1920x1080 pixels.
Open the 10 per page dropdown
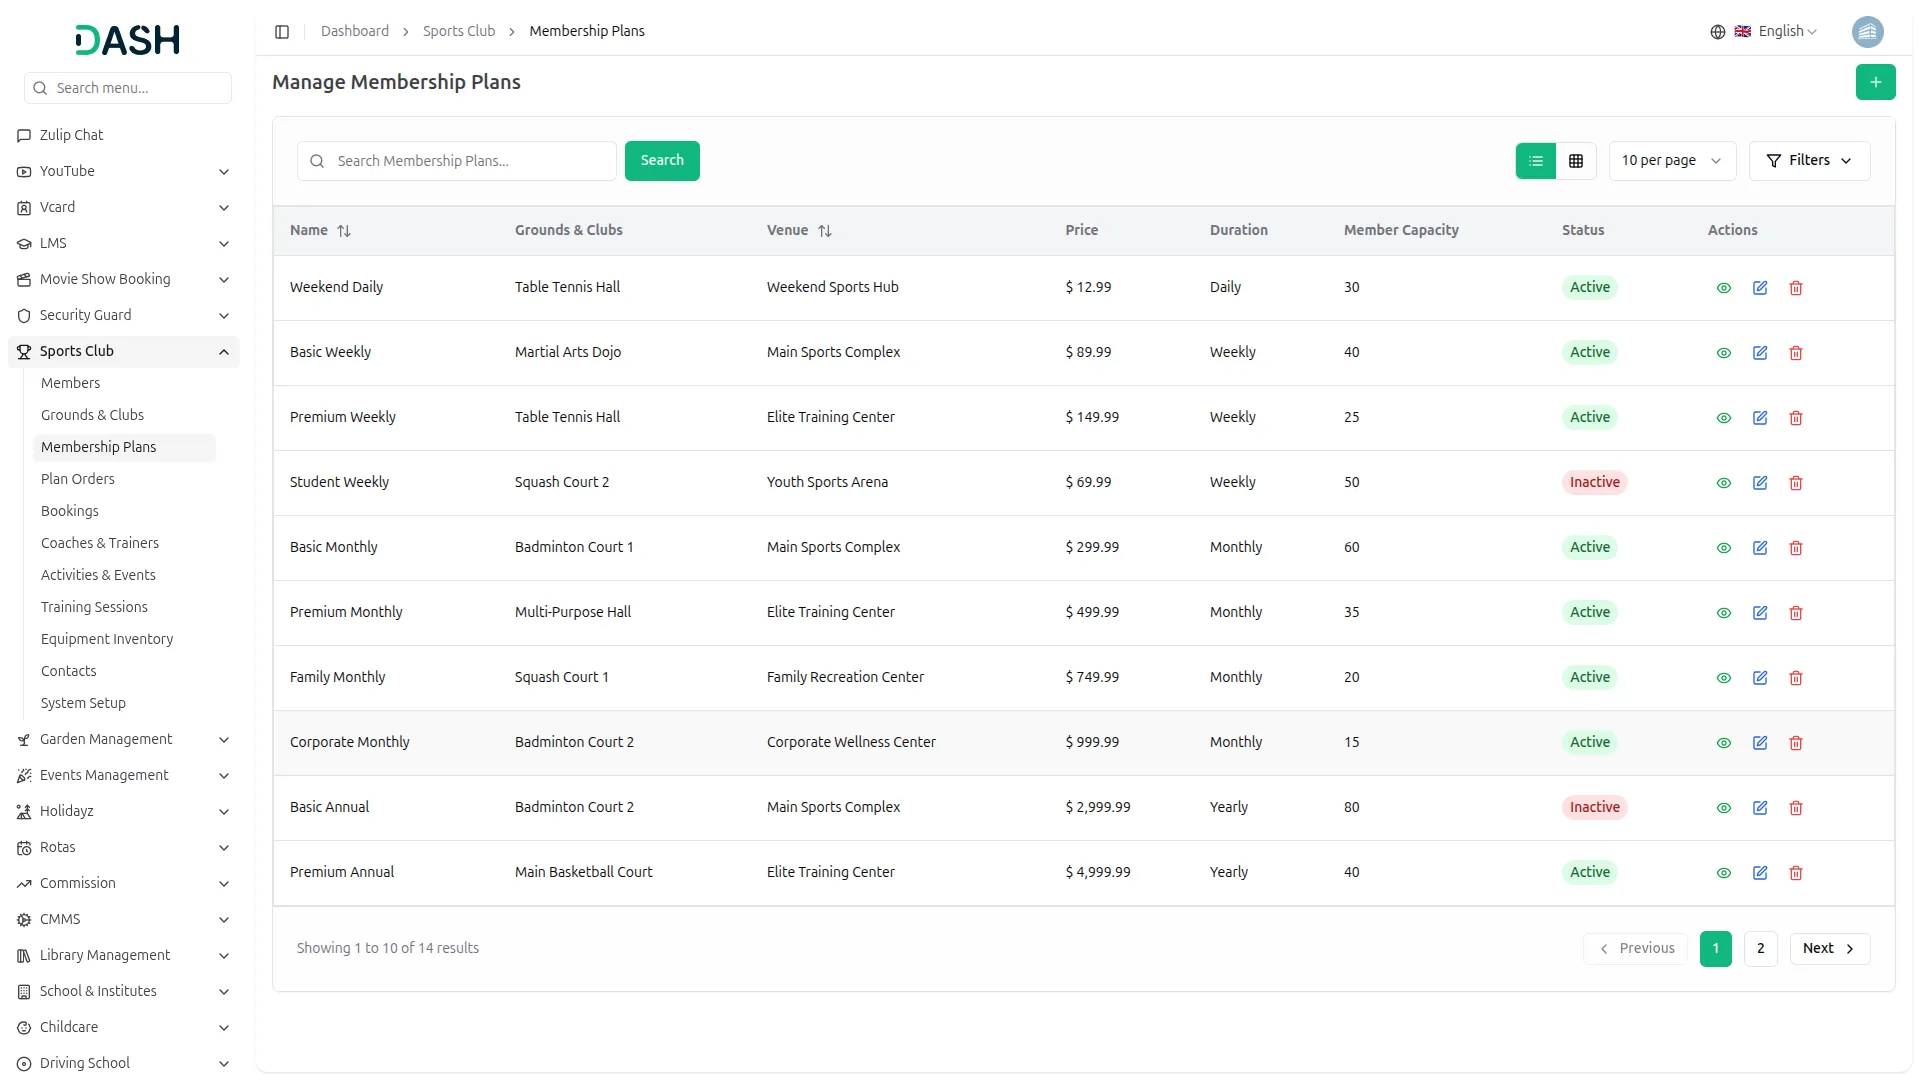pos(1671,161)
